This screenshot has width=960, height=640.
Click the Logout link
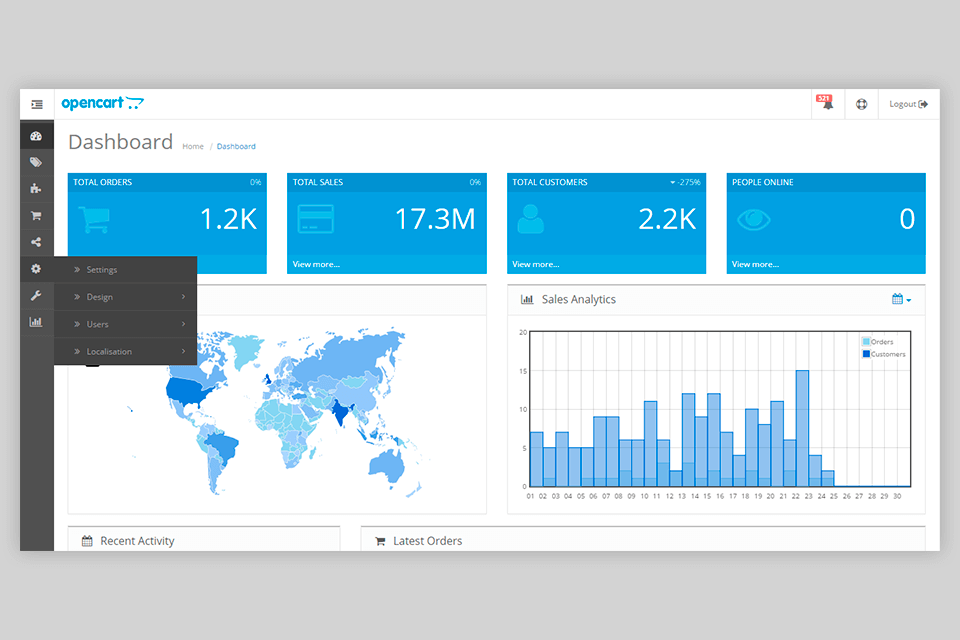click(x=908, y=104)
